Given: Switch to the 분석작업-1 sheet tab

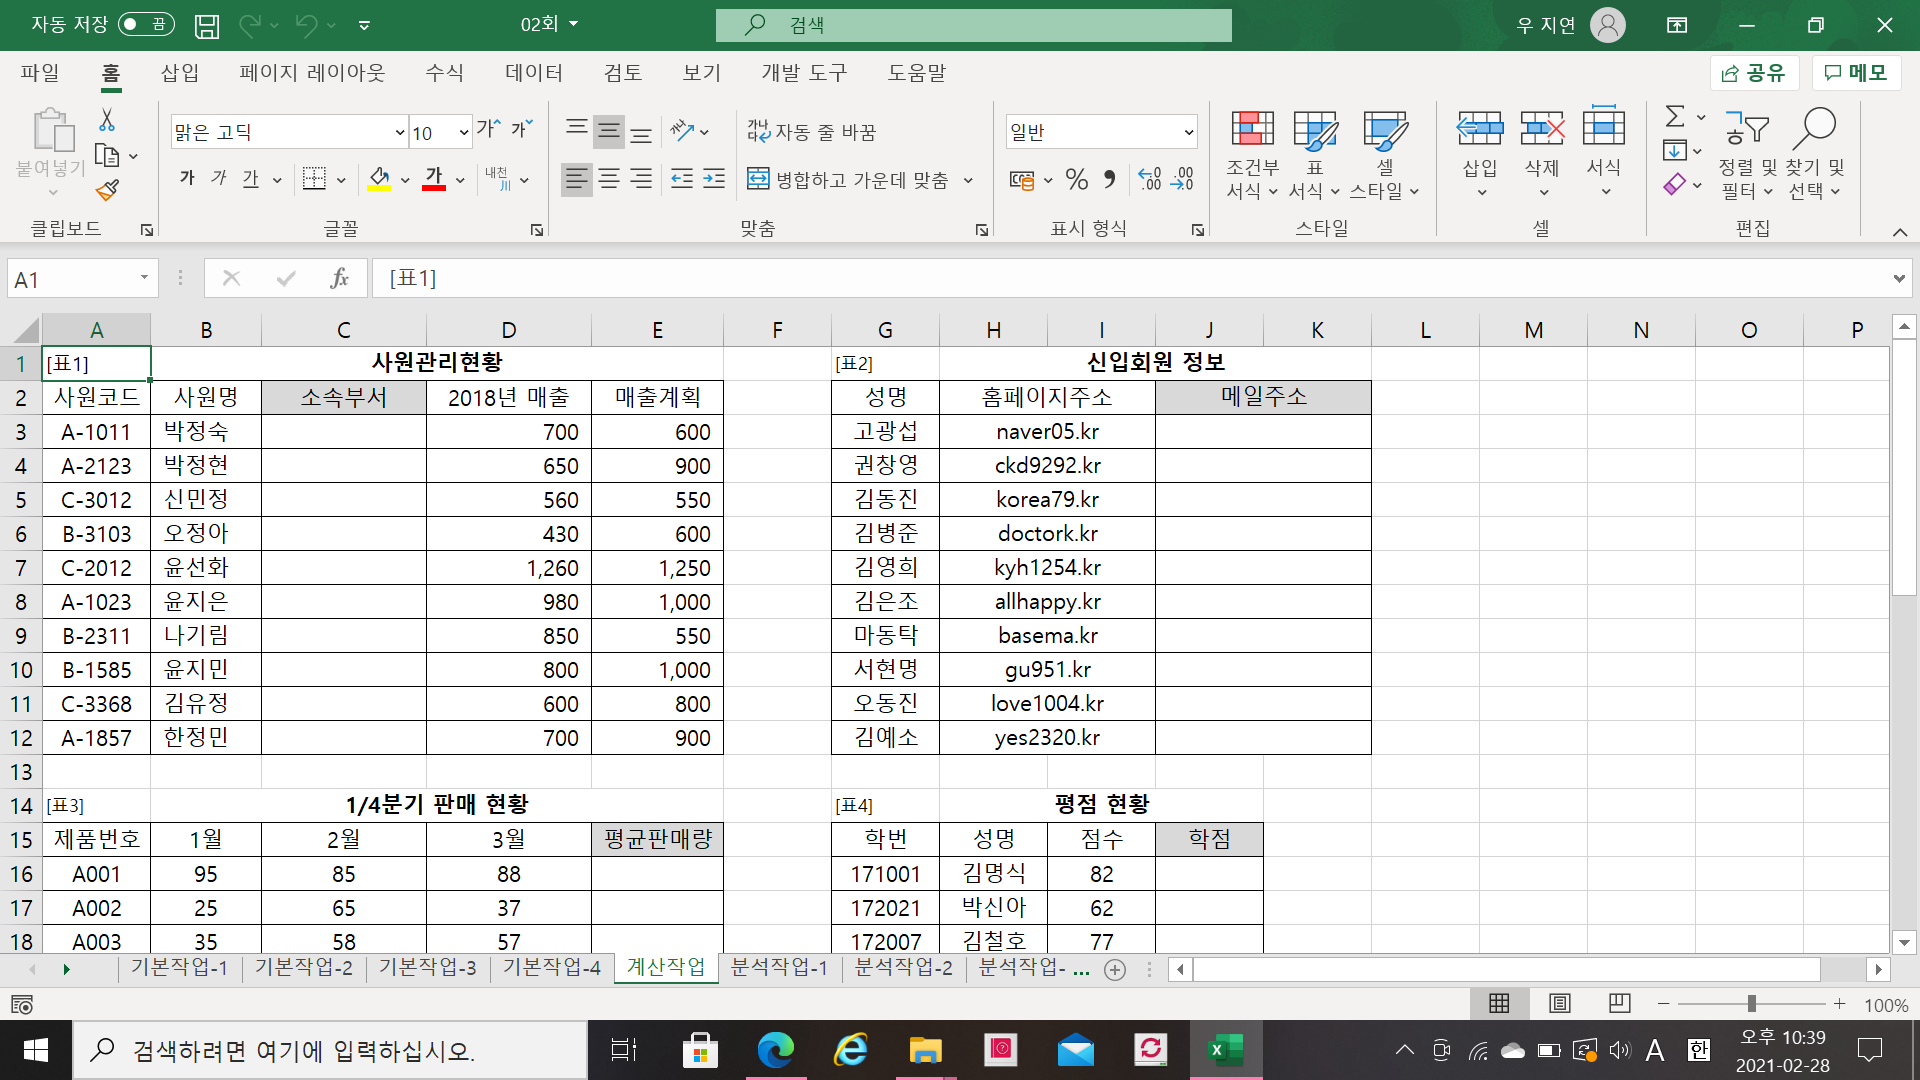Looking at the screenshot, I should click(x=779, y=967).
